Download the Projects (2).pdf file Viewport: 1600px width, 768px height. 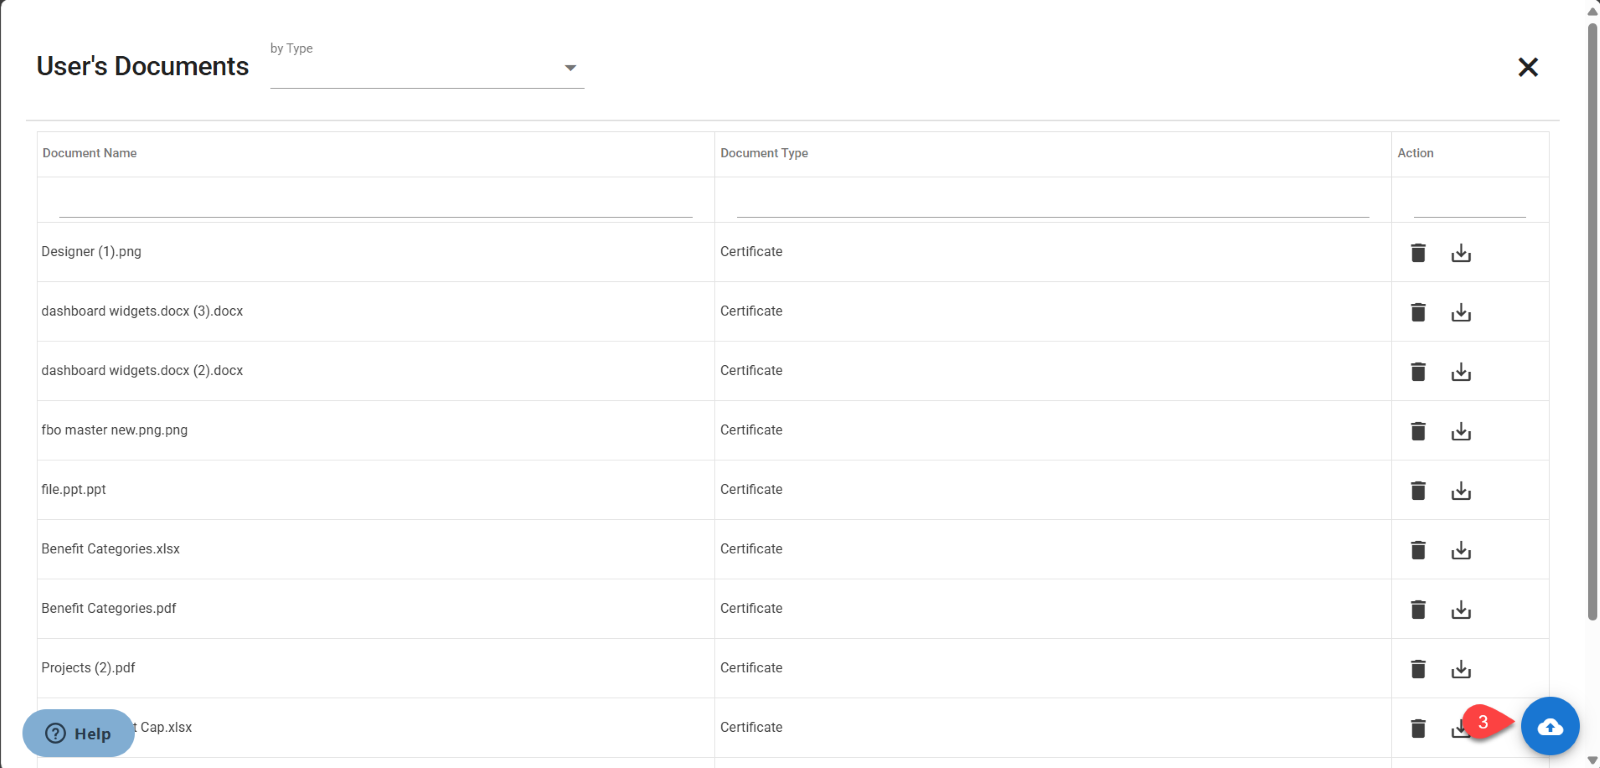tap(1461, 669)
